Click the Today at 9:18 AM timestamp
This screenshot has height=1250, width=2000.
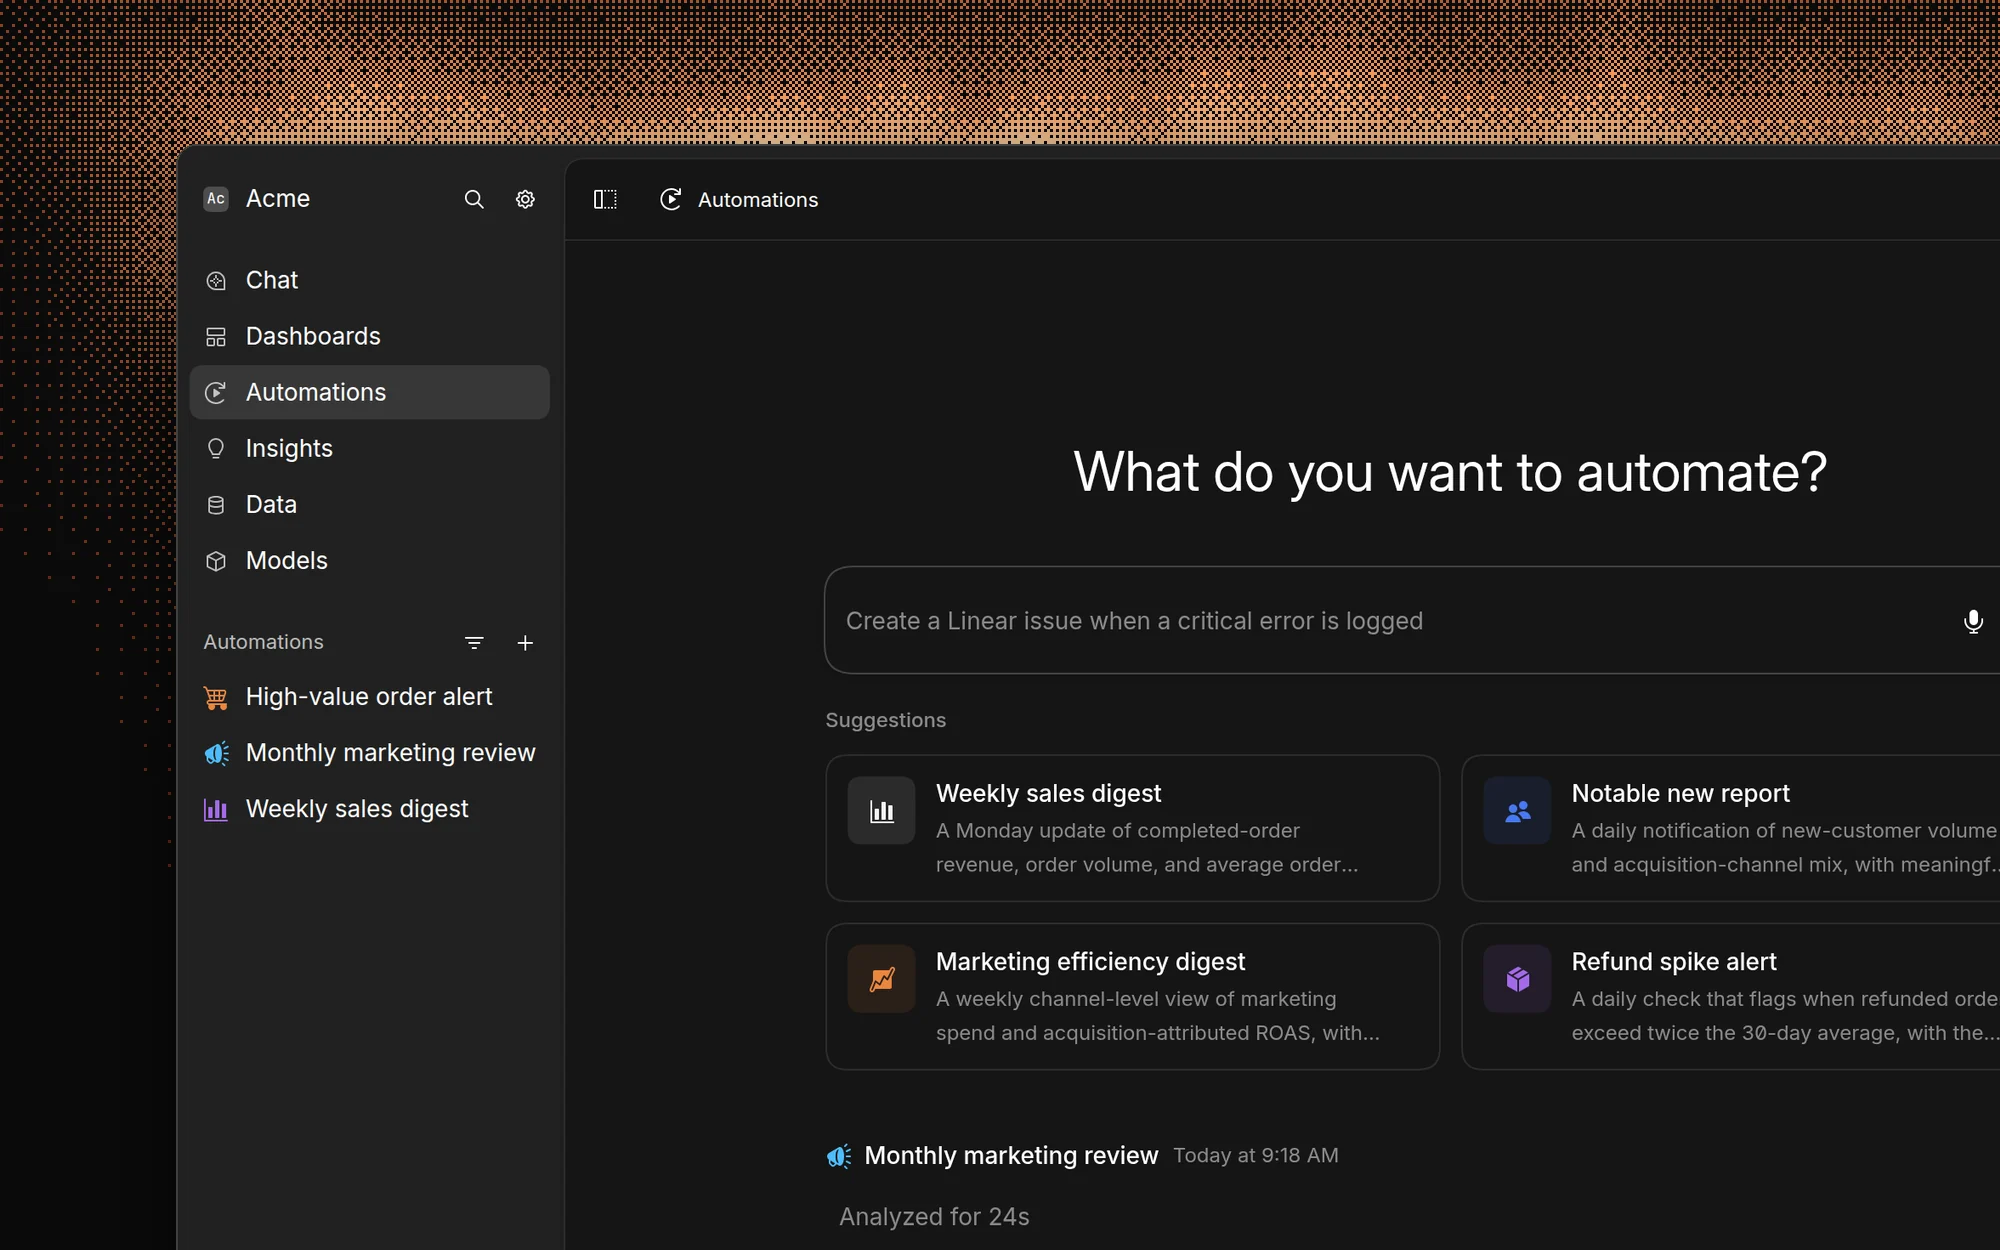tap(1255, 1156)
